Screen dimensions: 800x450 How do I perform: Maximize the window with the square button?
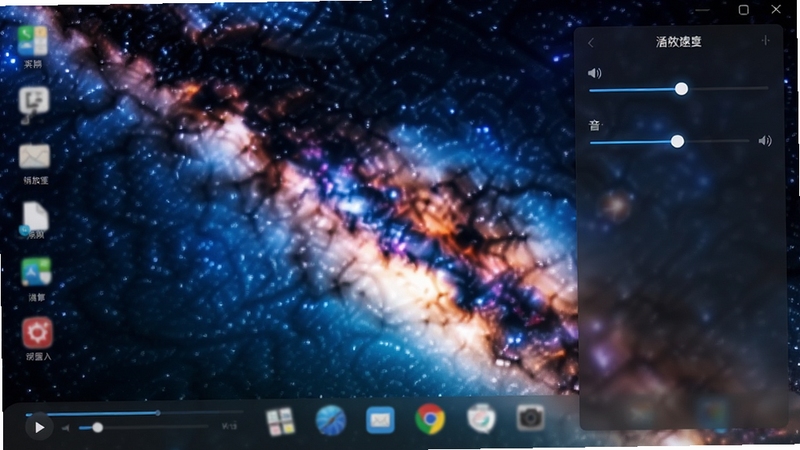tap(744, 10)
